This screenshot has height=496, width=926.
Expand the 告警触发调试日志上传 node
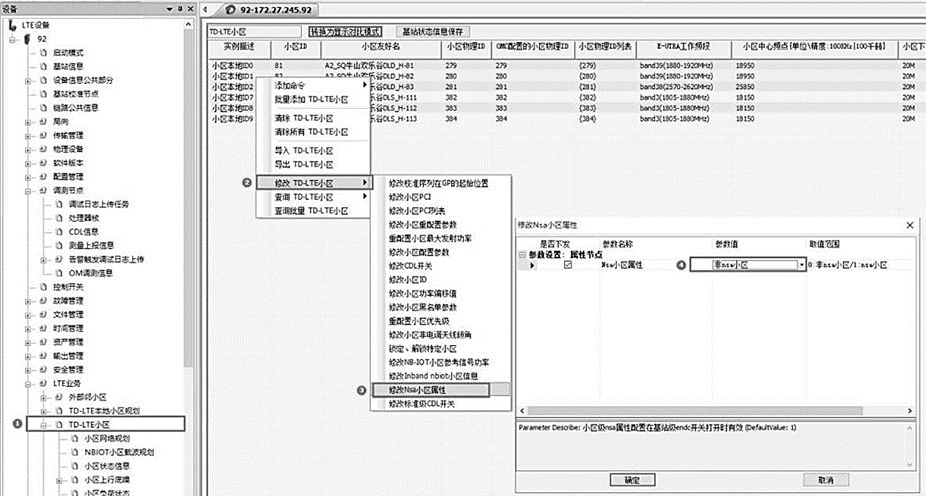coord(43,259)
